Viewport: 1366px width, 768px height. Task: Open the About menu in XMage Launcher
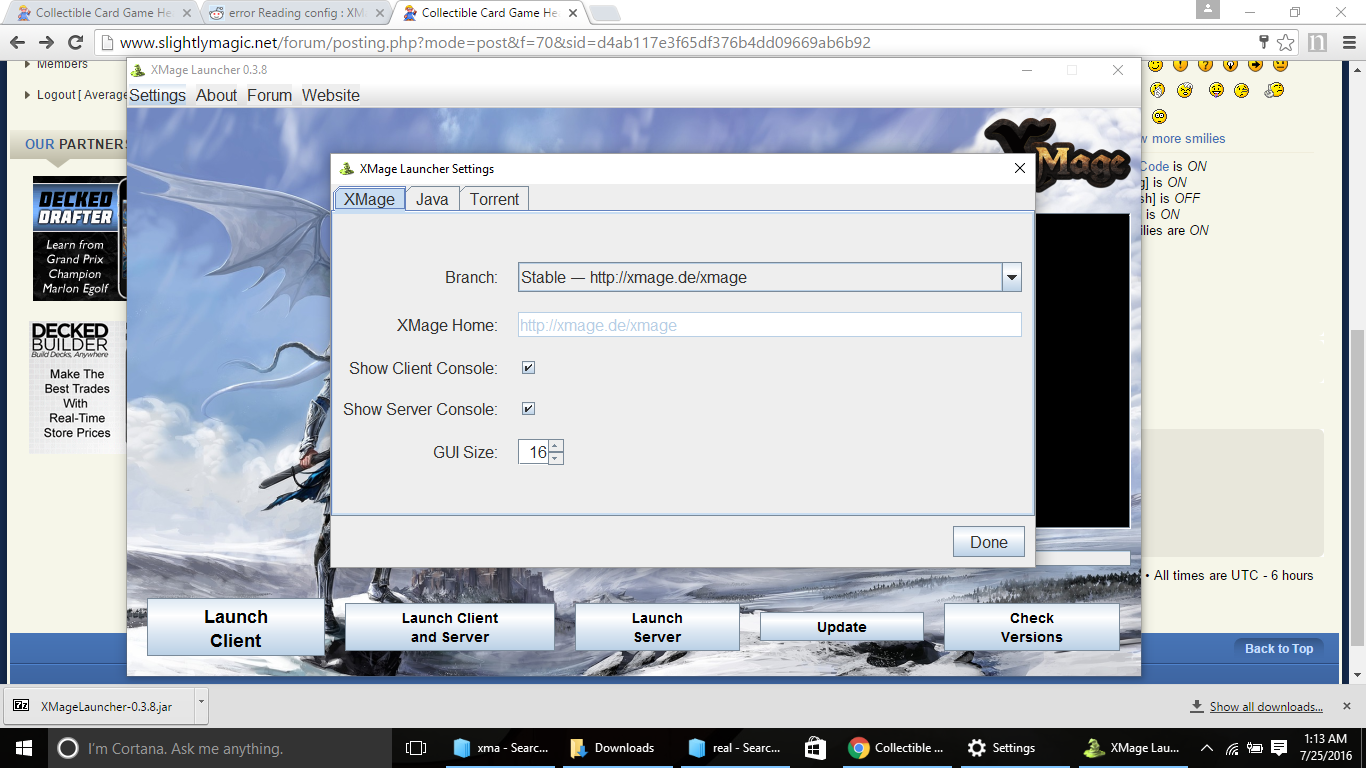pyautogui.click(x=216, y=95)
